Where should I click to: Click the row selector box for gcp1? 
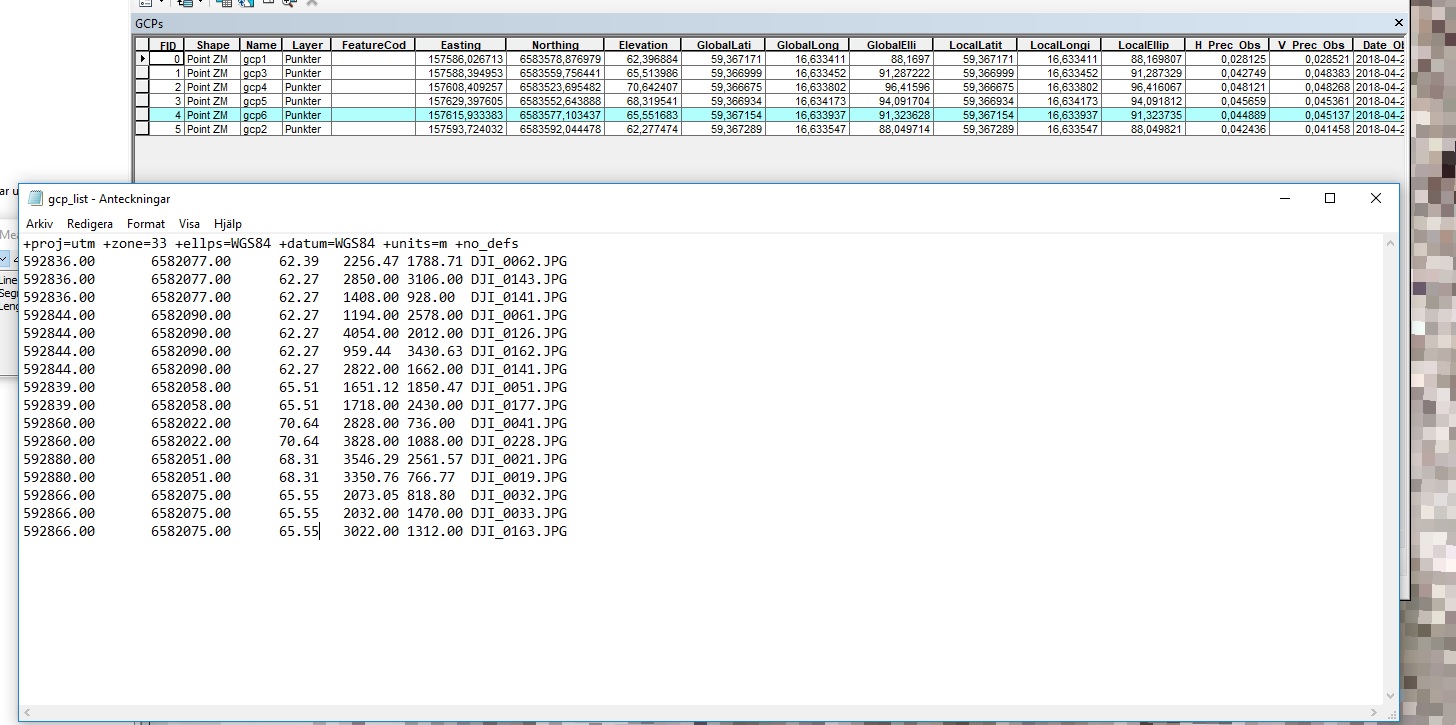[142, 59]
